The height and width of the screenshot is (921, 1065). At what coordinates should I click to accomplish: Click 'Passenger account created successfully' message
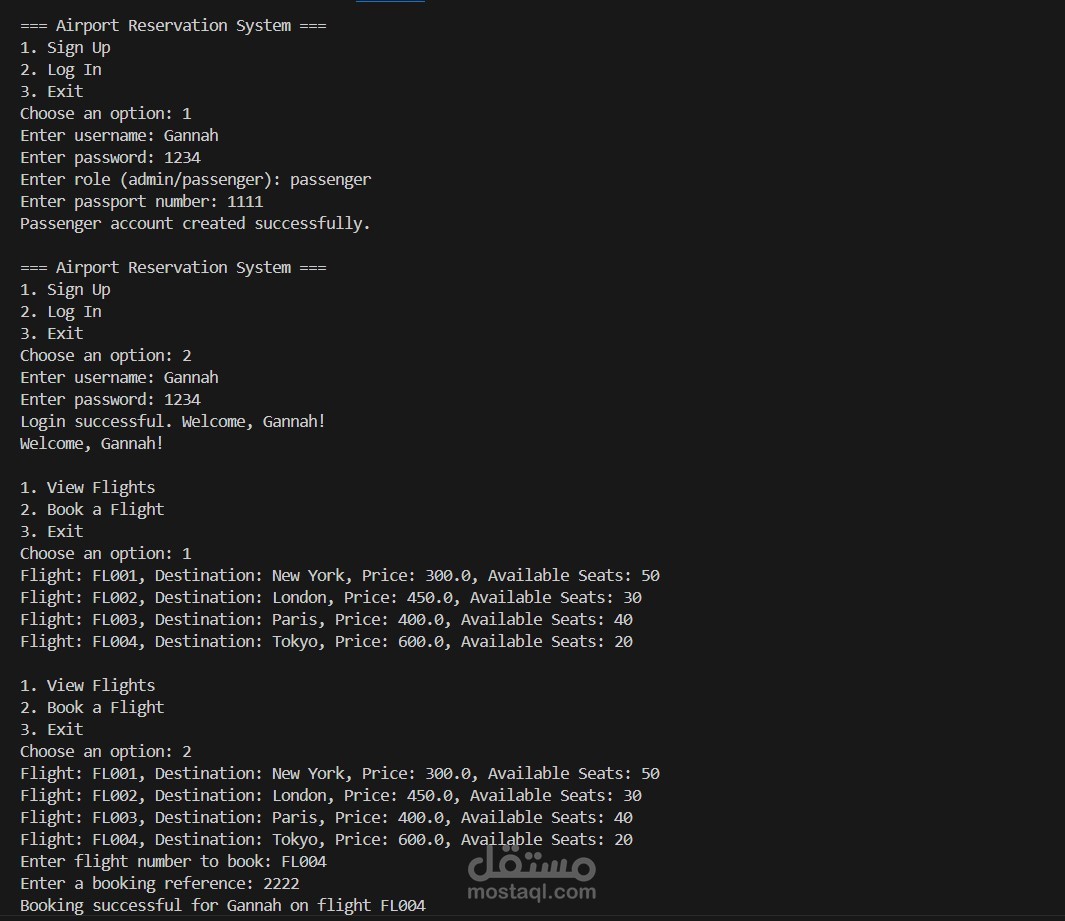pyautogui.click(x=195, y=223)
